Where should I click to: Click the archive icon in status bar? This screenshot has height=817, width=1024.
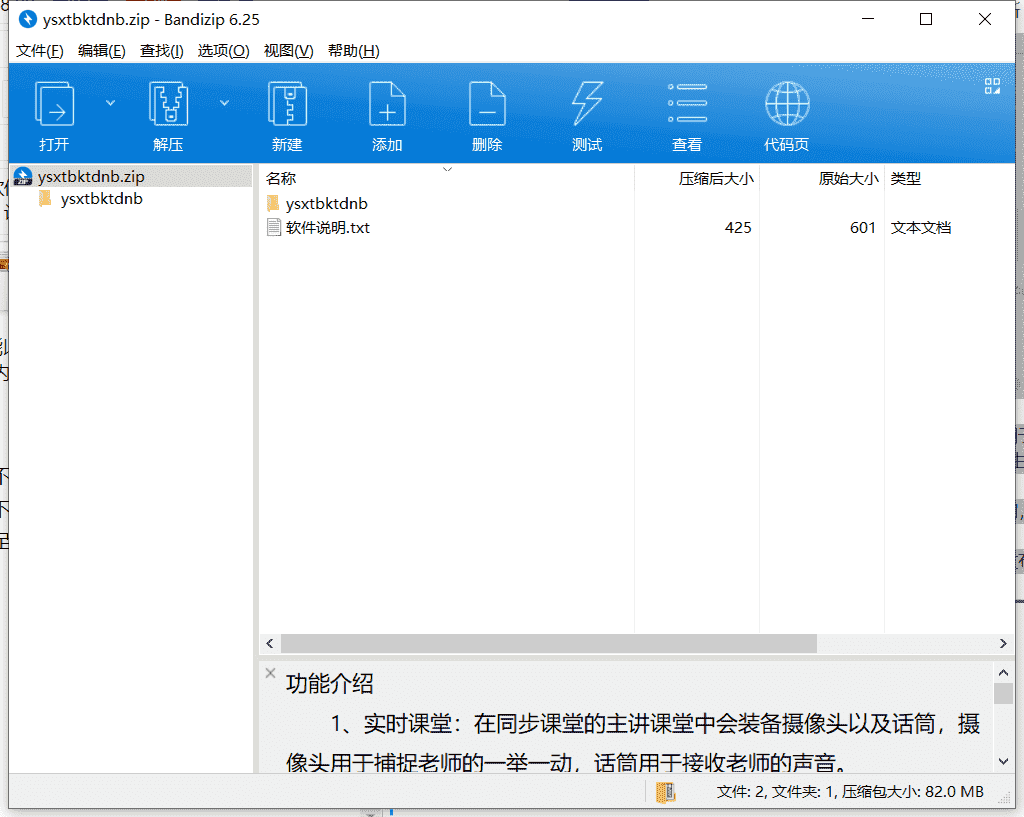tap(665, 792)
